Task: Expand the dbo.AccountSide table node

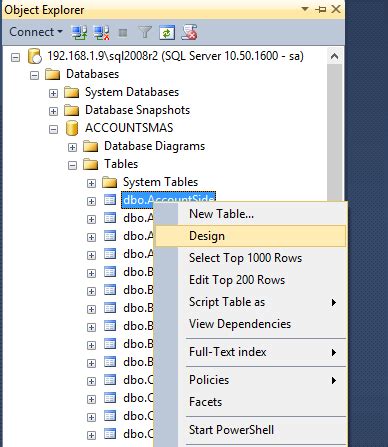Action: [91, 201]
